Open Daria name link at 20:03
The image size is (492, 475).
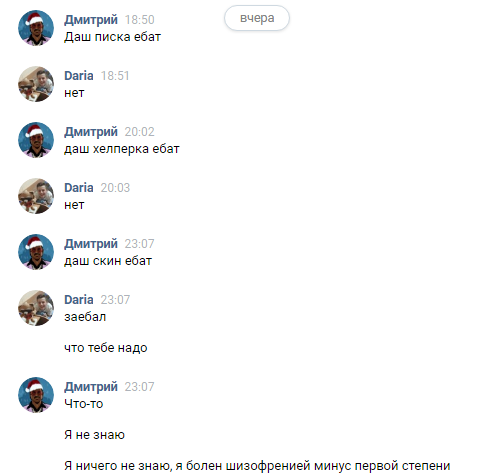(x=79, y=188)
